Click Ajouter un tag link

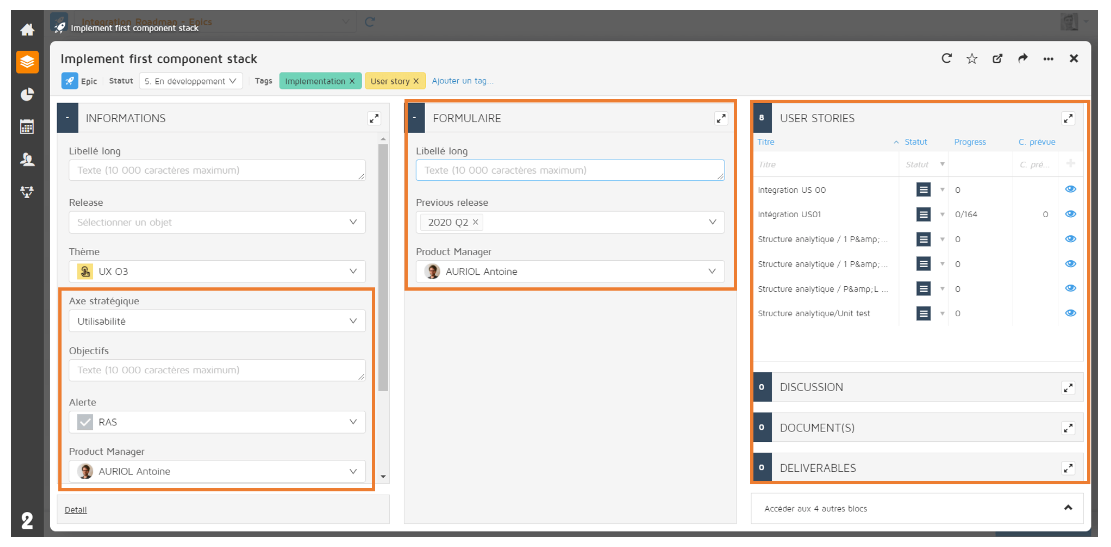(x=462, y=81)
